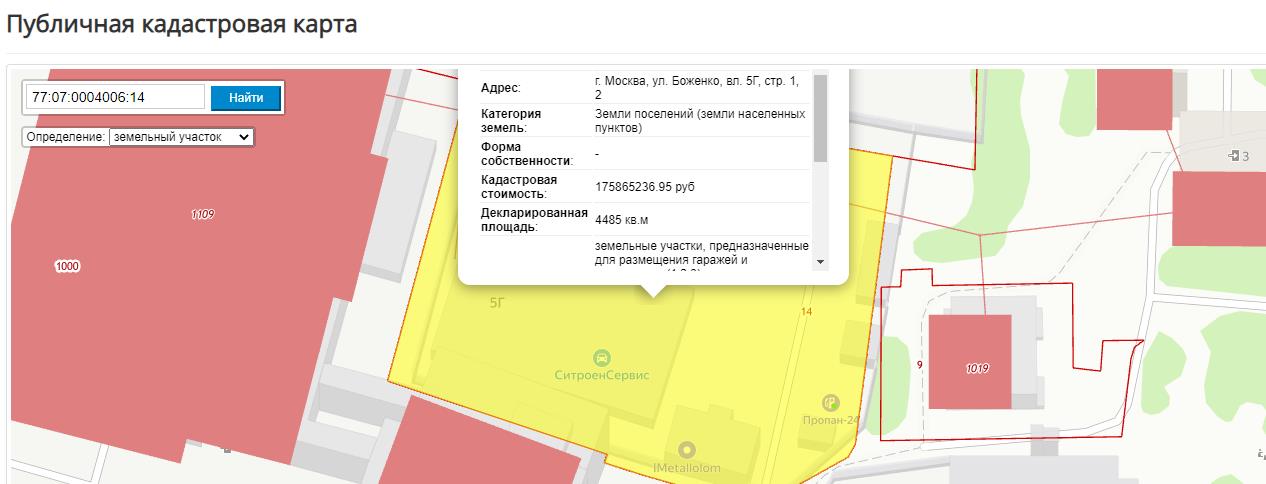Screen dimensions: 1266x484
Task: Click the СитроенСервис car service icon
Action: point(602,357)
